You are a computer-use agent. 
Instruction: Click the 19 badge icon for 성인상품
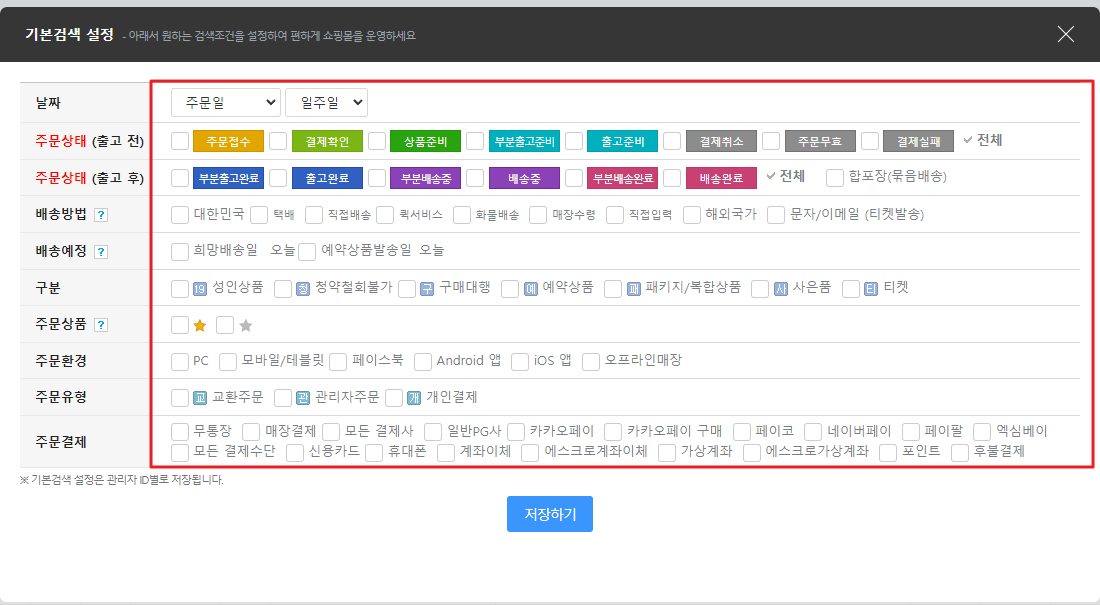click(200, 289)
